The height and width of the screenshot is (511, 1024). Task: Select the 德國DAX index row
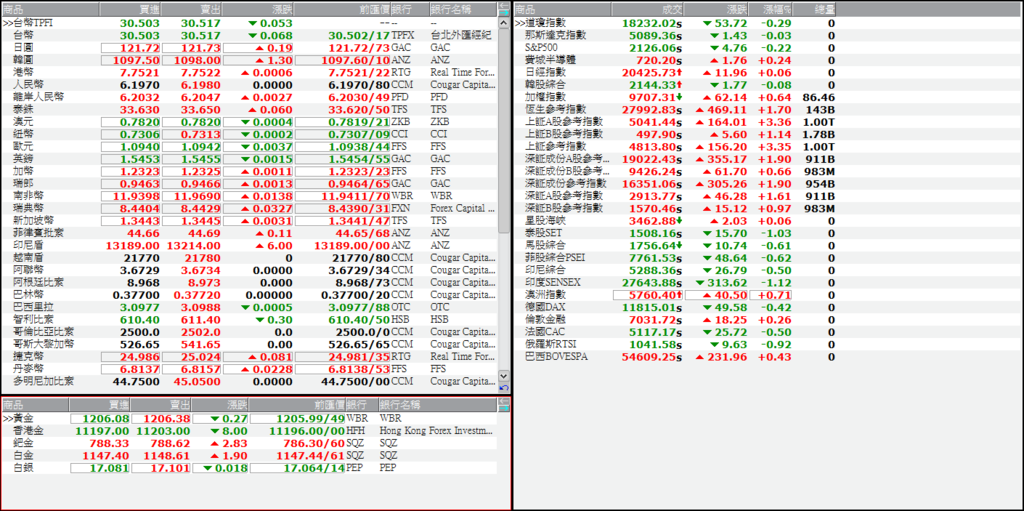click(x=675, y=306)
